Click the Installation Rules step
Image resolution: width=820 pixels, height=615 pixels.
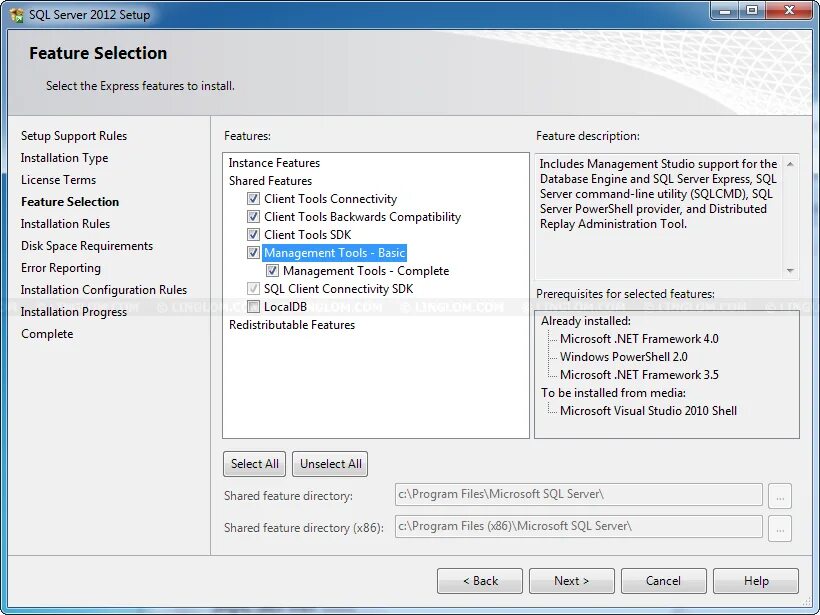(x=65, y=224)
